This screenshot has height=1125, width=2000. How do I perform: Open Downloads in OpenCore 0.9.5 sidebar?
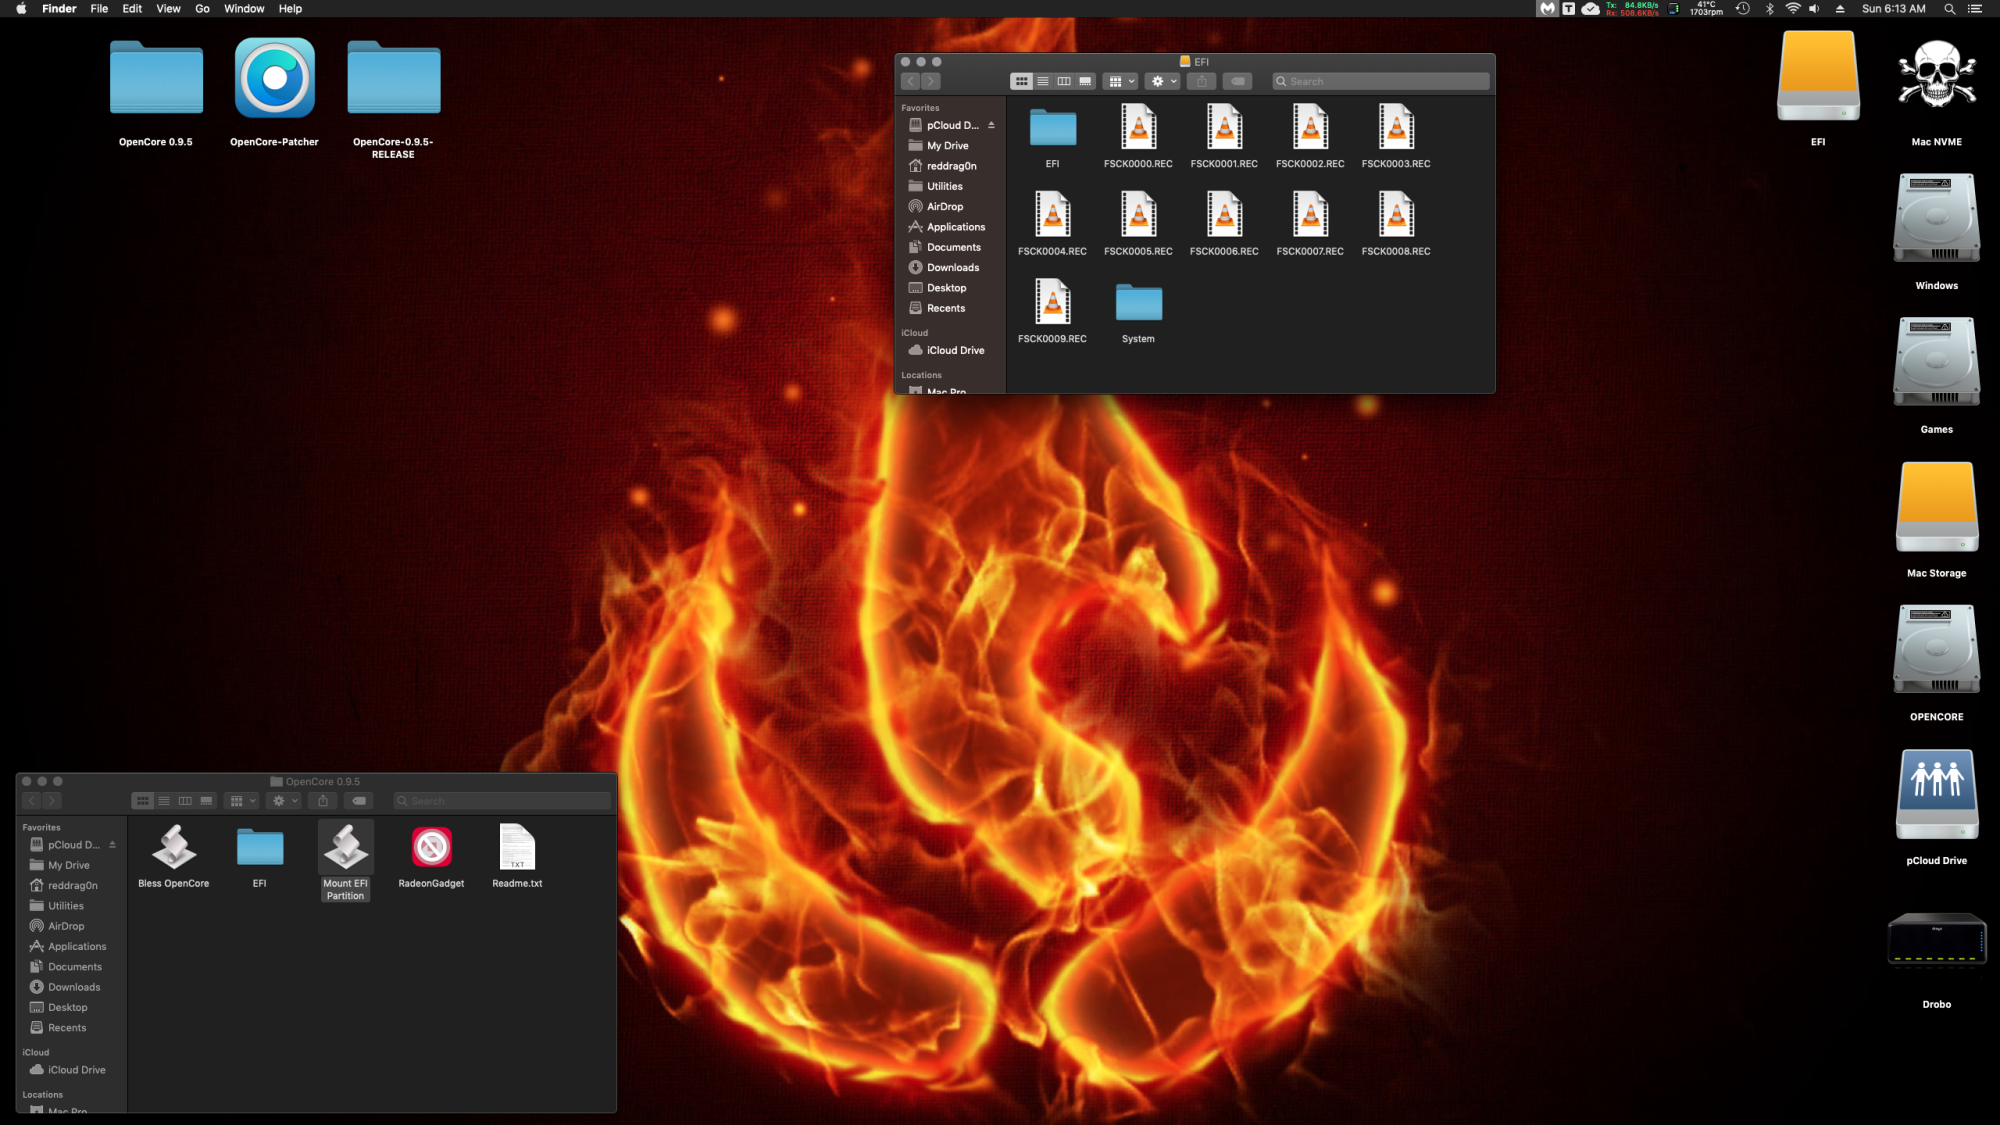pyautogui.click(x=74, y=987)
